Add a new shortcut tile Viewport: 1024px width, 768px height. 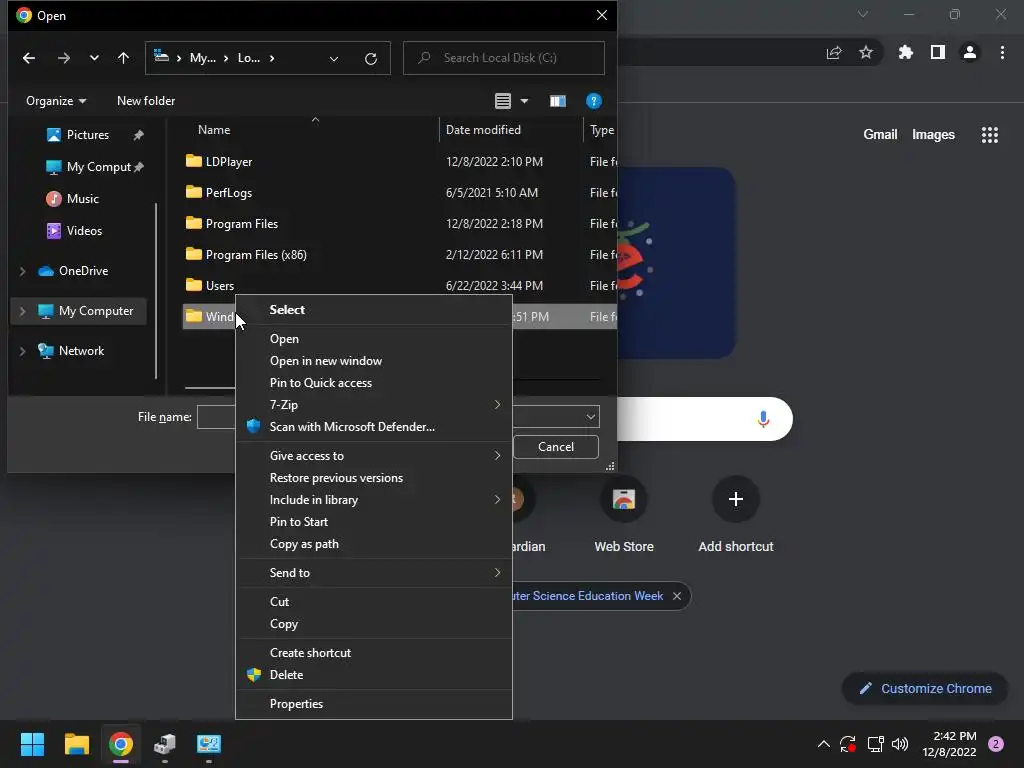(735, 515)
